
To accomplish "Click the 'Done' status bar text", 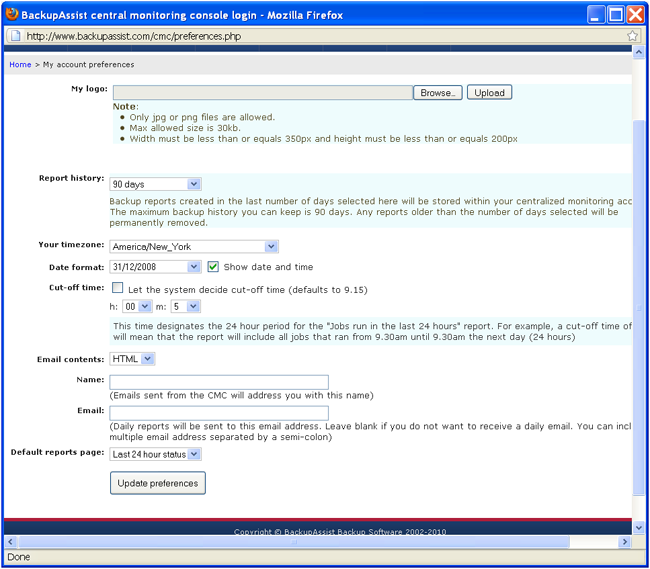I will pos(19,557).
